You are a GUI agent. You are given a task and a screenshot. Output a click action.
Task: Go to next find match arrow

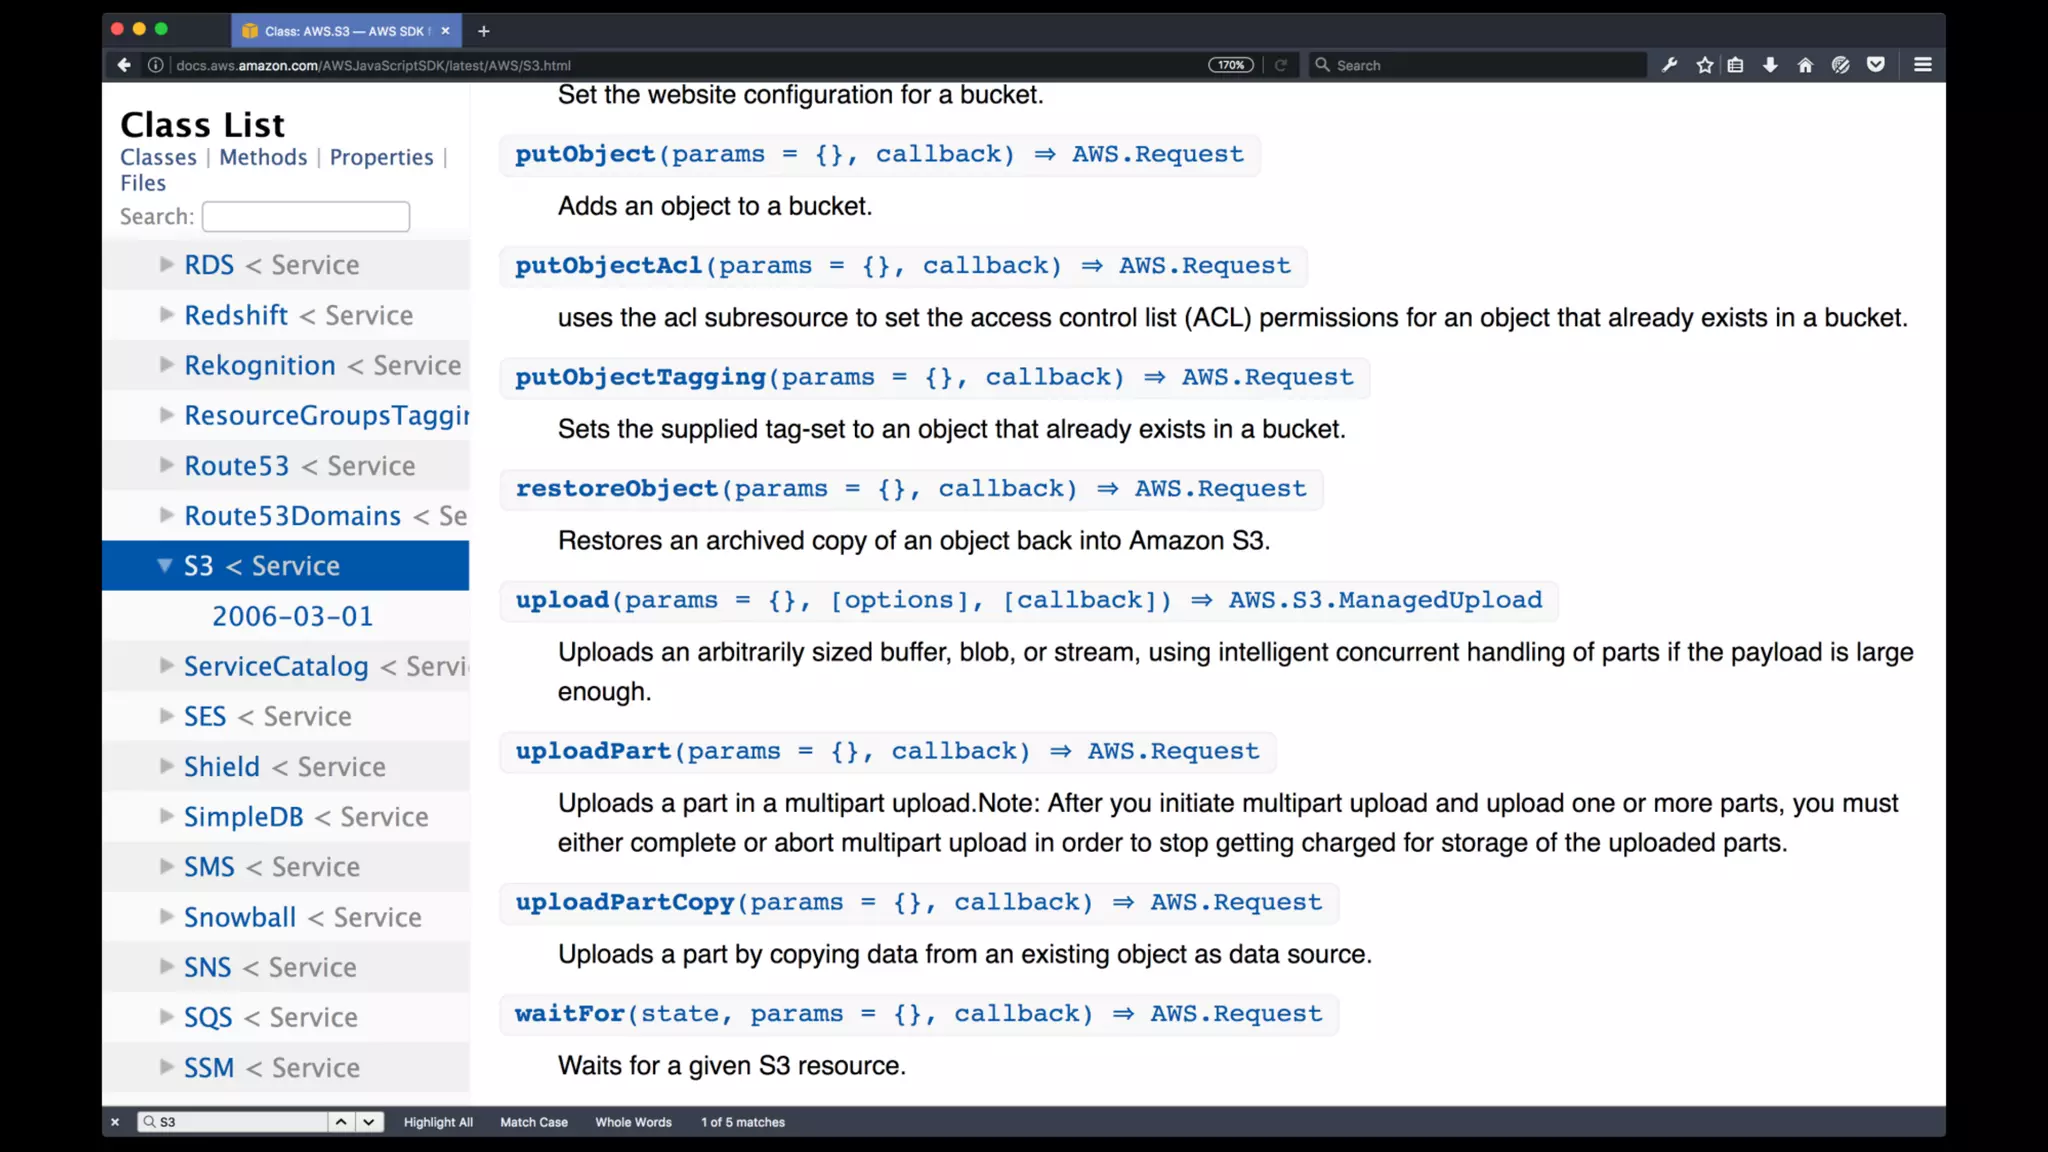pos(369,1122)
